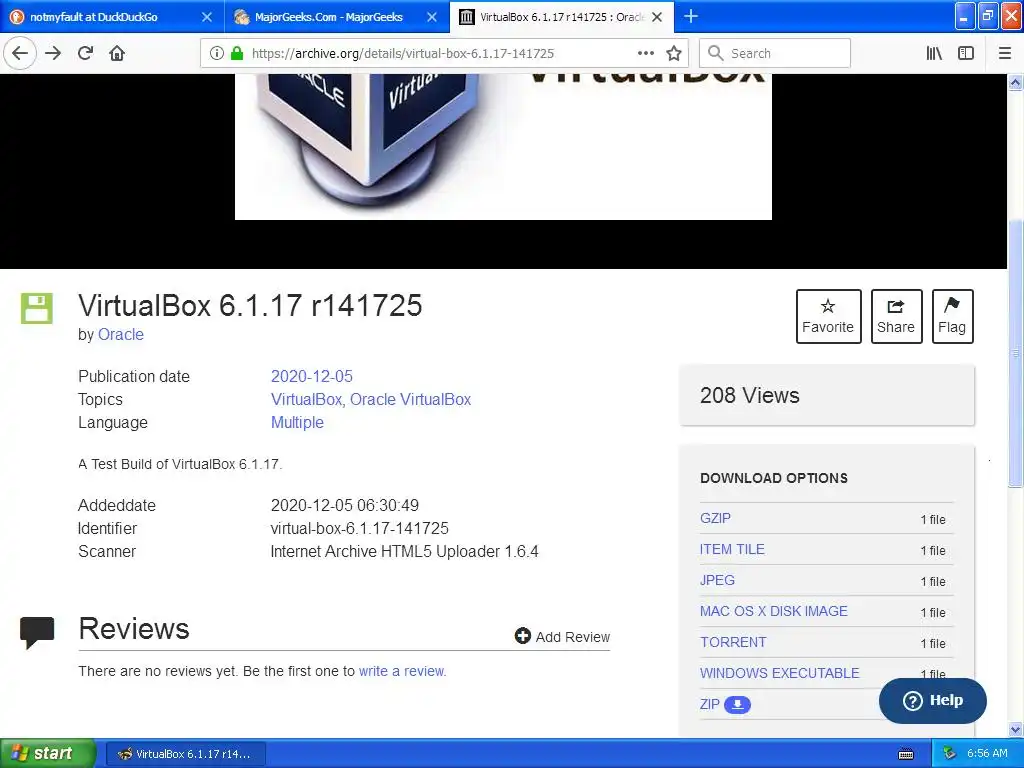Open publication date 2020-12-05 link

pos(312,376)
